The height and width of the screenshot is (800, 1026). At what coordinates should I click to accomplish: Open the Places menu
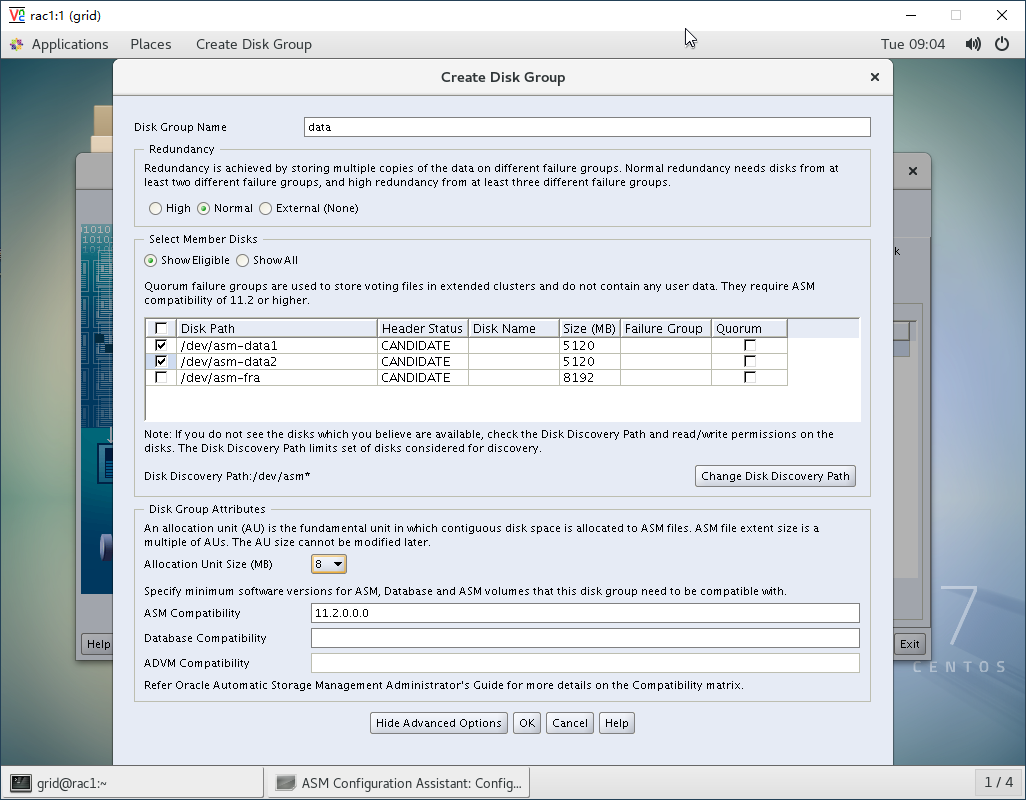[150, 44]
